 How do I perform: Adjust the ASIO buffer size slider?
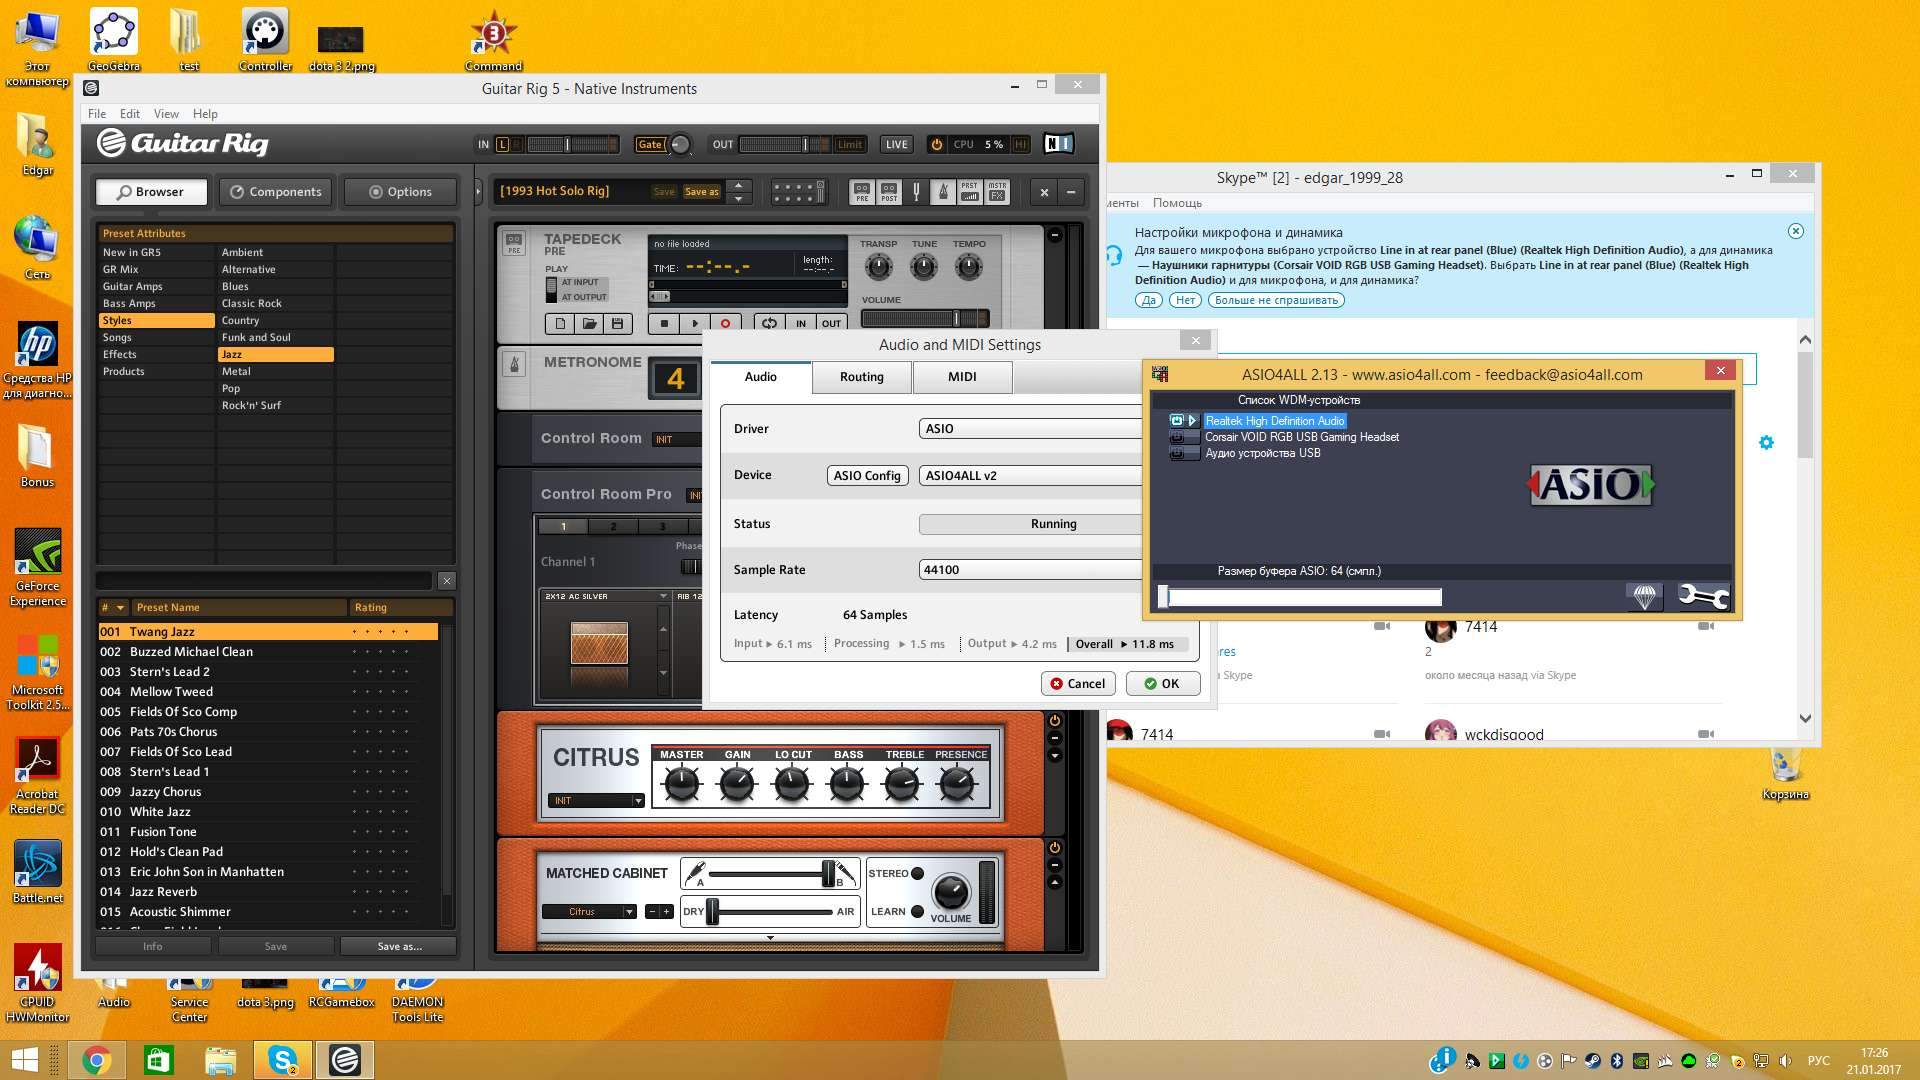click(x=1163, y=597)
